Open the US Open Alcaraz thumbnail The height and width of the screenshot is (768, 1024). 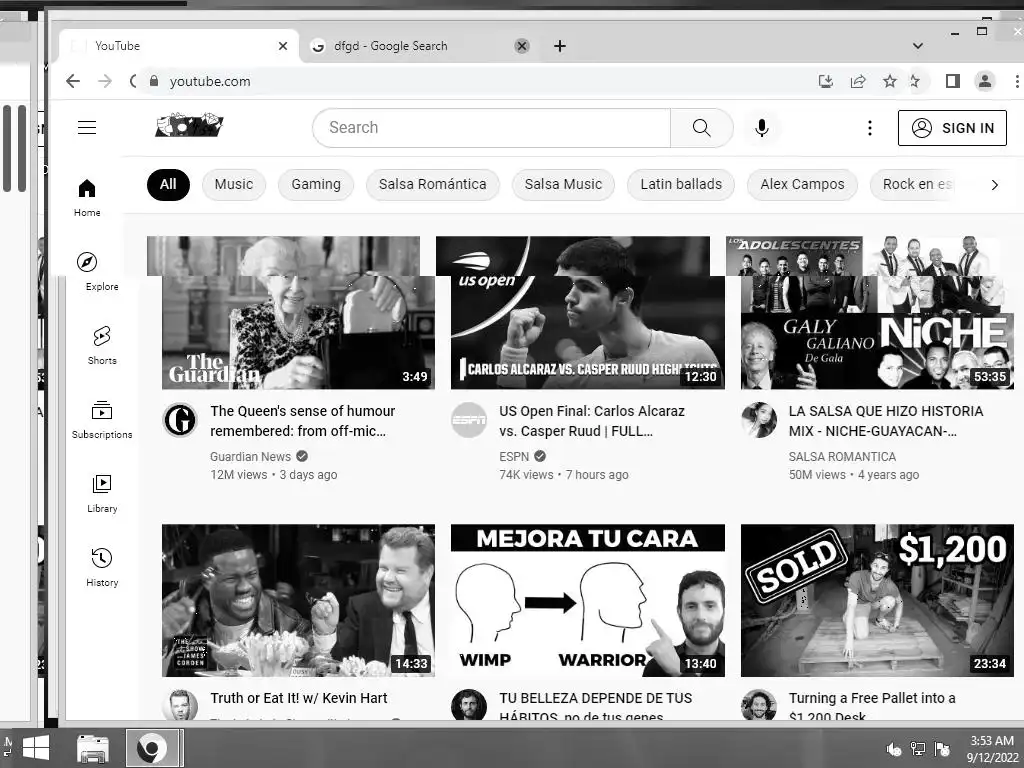581,313
